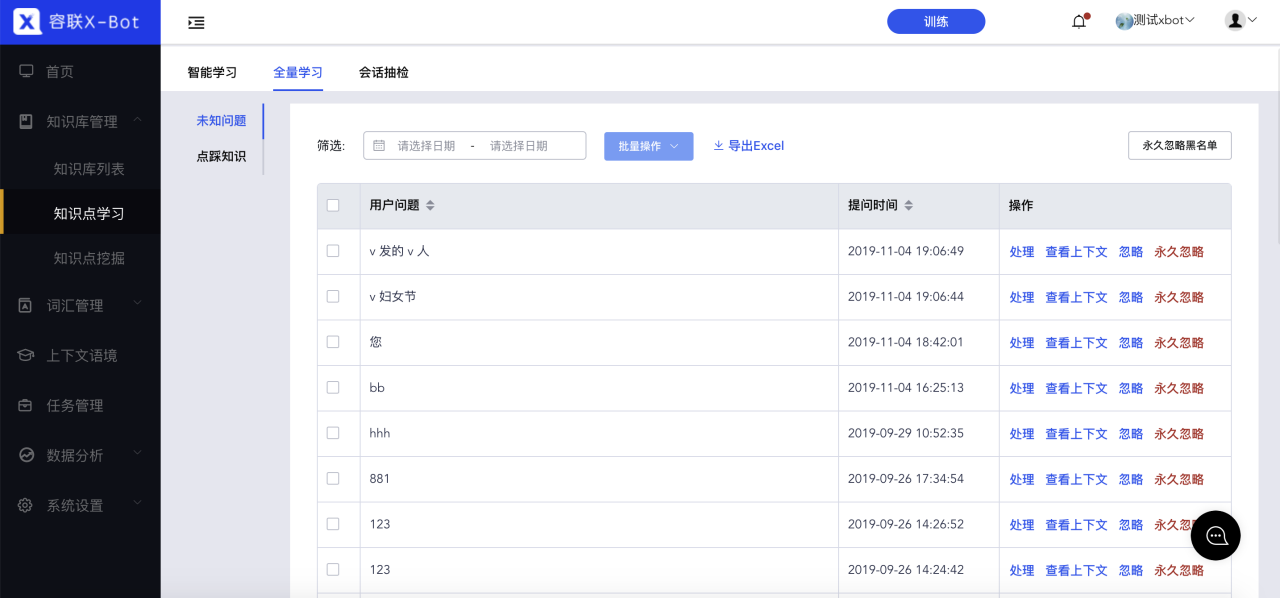Viewport: 1280px width, 598px height.
Task: Click the 词汇管理 icon
Action: coord(26,305)
